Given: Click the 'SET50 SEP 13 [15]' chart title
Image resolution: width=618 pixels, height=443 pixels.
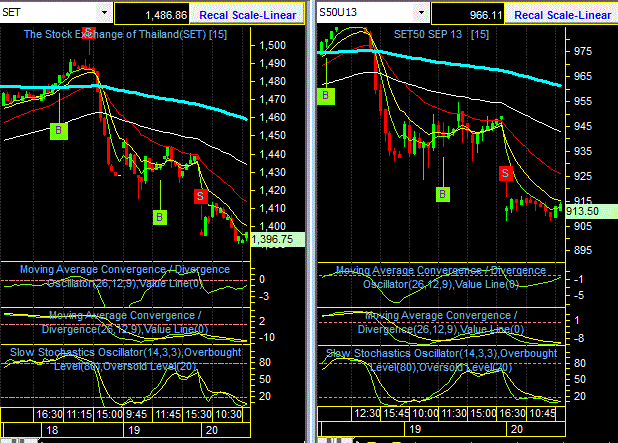Looking at the screenshot, I should pos(441,34).
